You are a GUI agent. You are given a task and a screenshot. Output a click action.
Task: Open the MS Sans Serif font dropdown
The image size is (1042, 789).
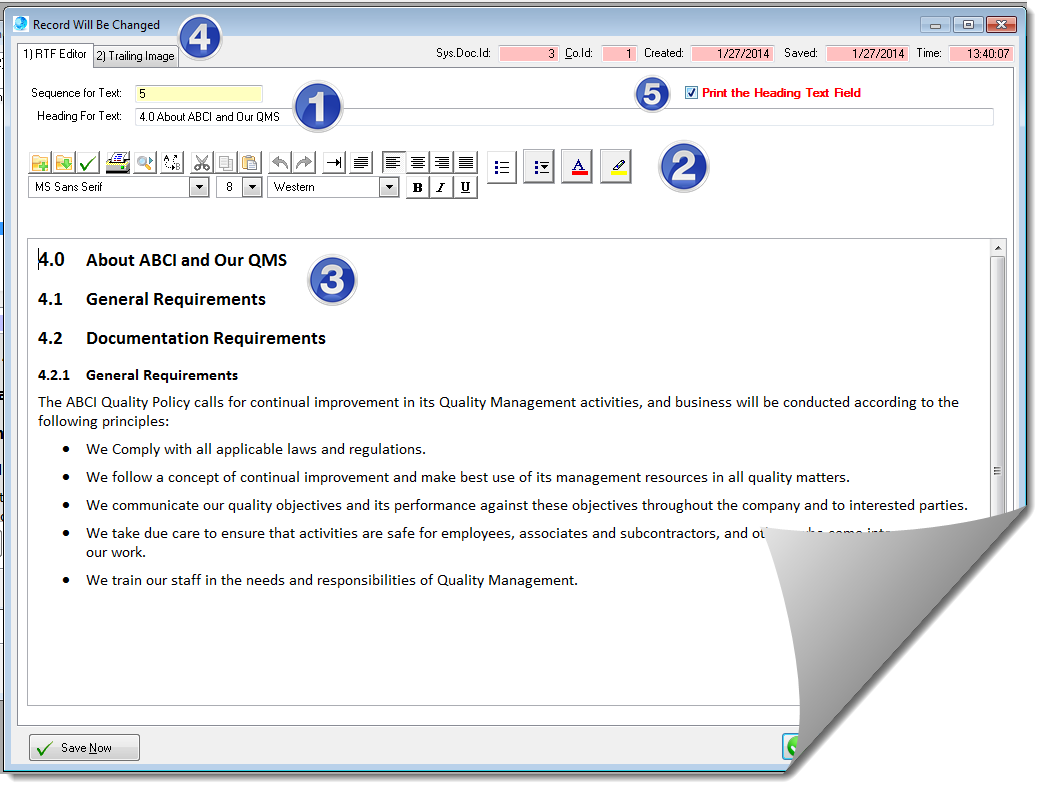pyautogui.click(x=199, y=187)
